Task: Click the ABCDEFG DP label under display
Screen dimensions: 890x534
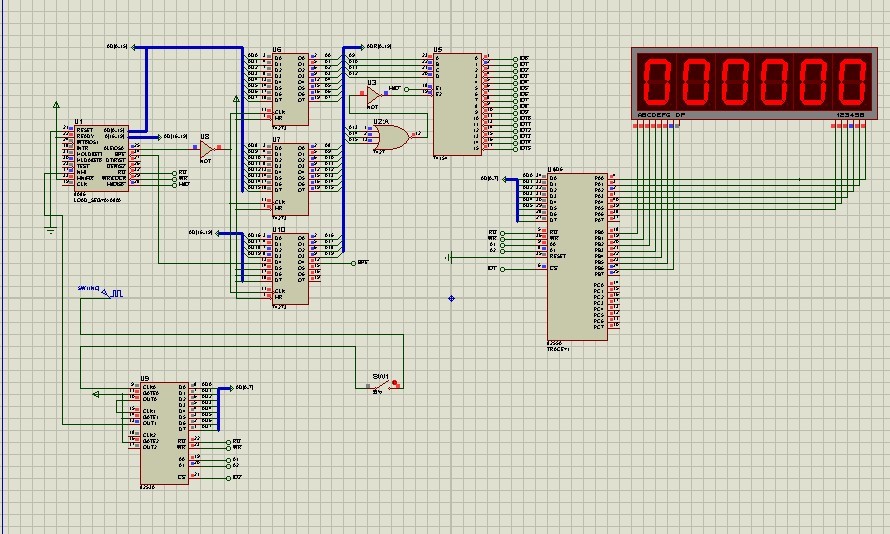Action: coord(661,115)
